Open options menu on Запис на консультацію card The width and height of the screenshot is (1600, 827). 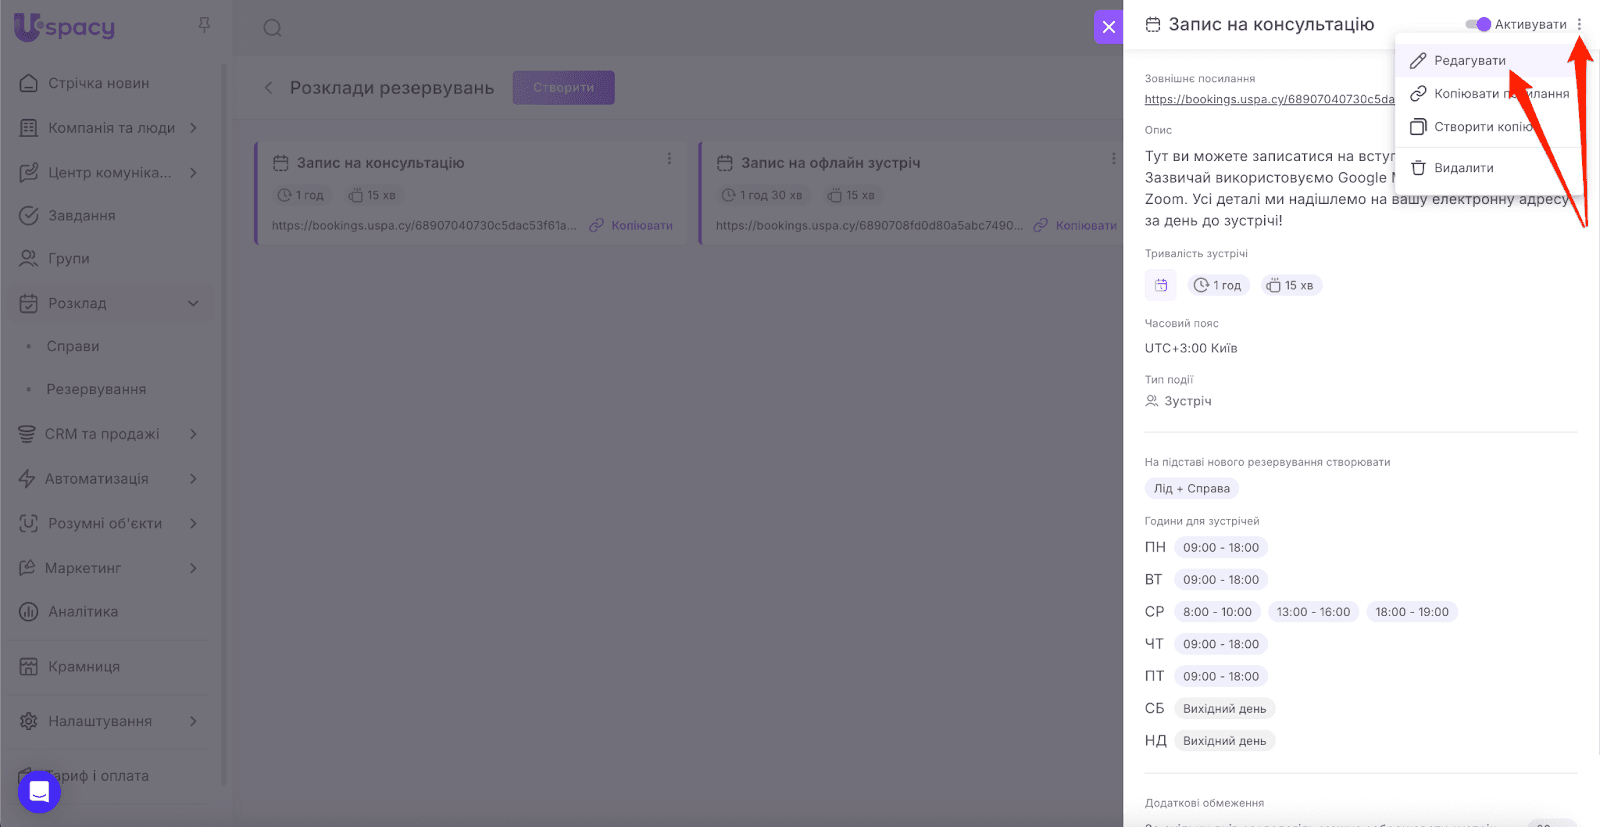point(669,159)
